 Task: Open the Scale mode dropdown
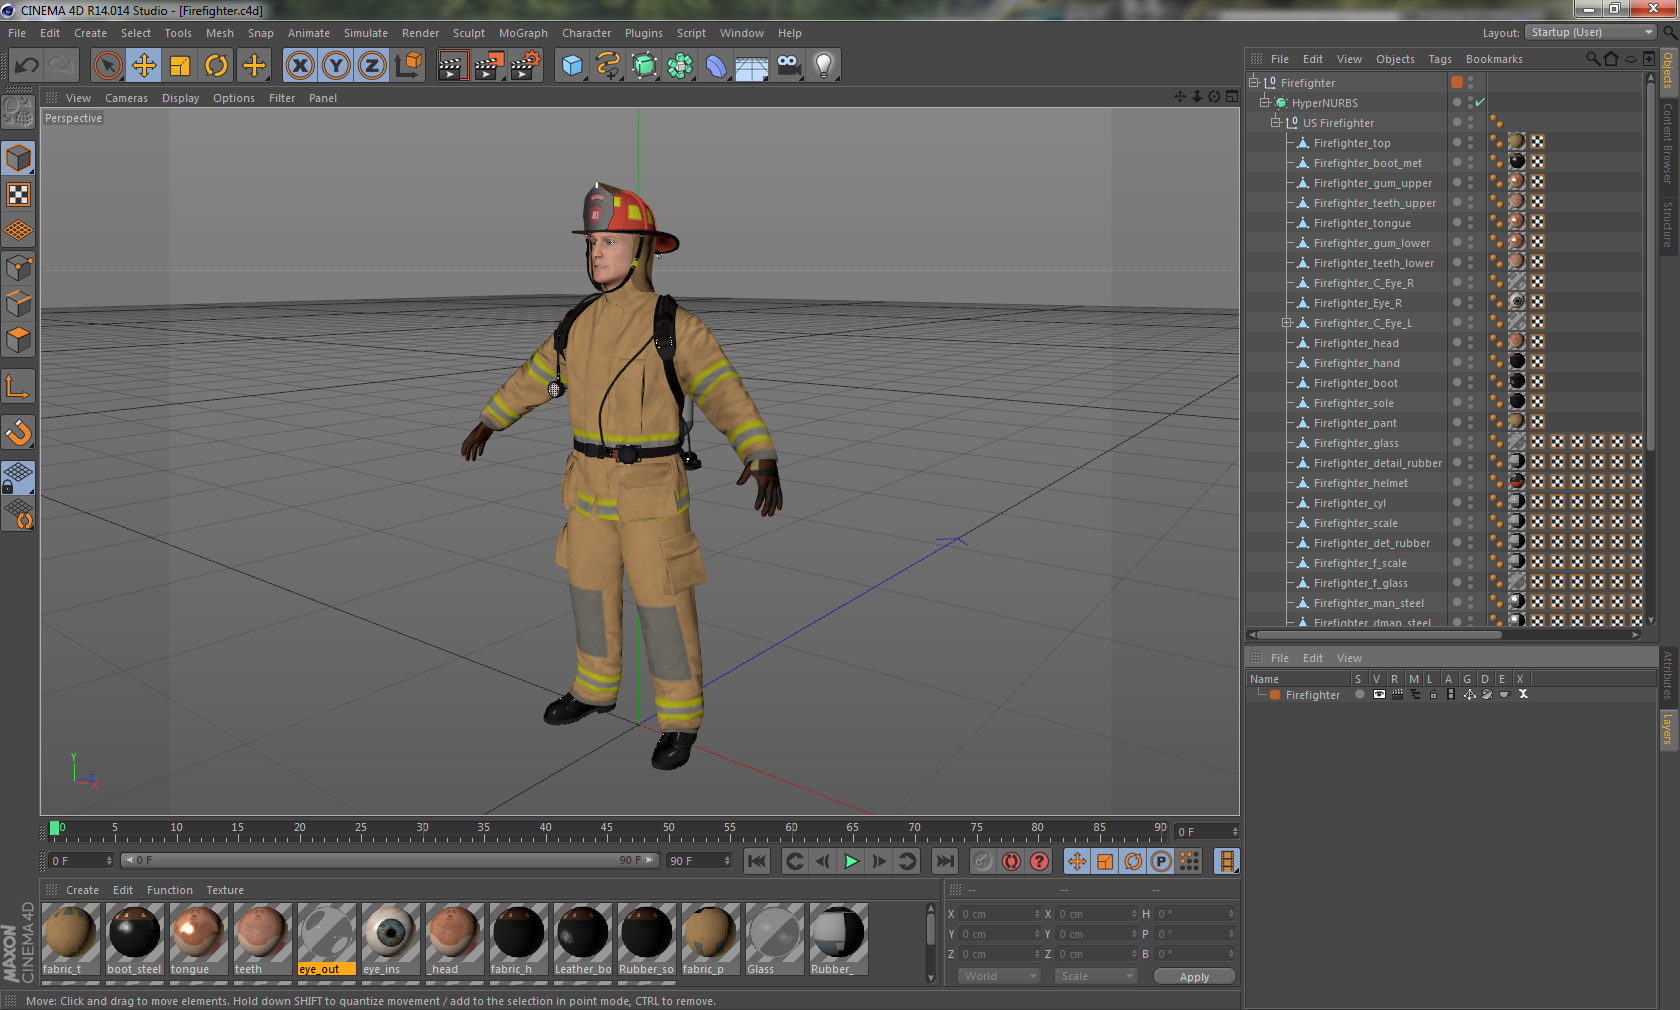coord(1096,976)
